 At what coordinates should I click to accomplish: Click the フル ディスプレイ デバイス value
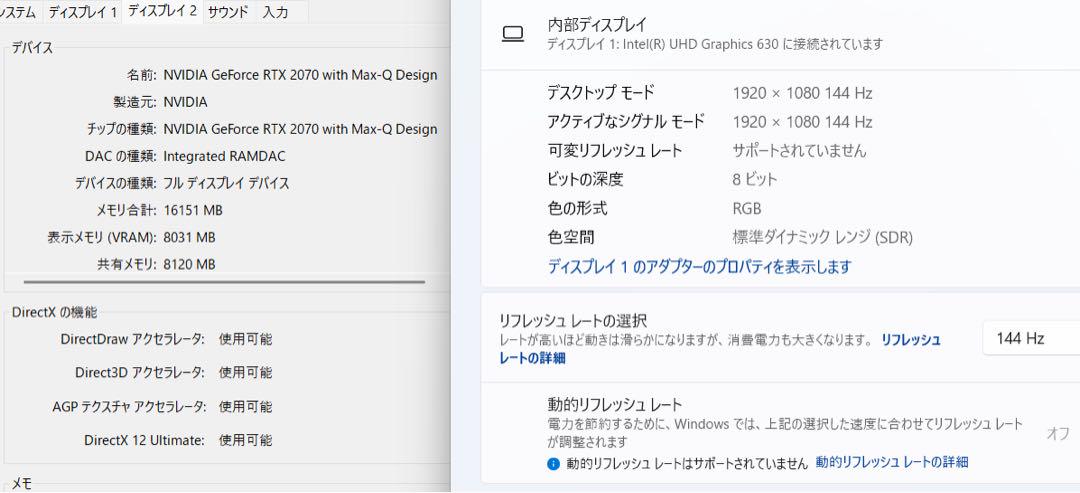(x=227, y=183)
